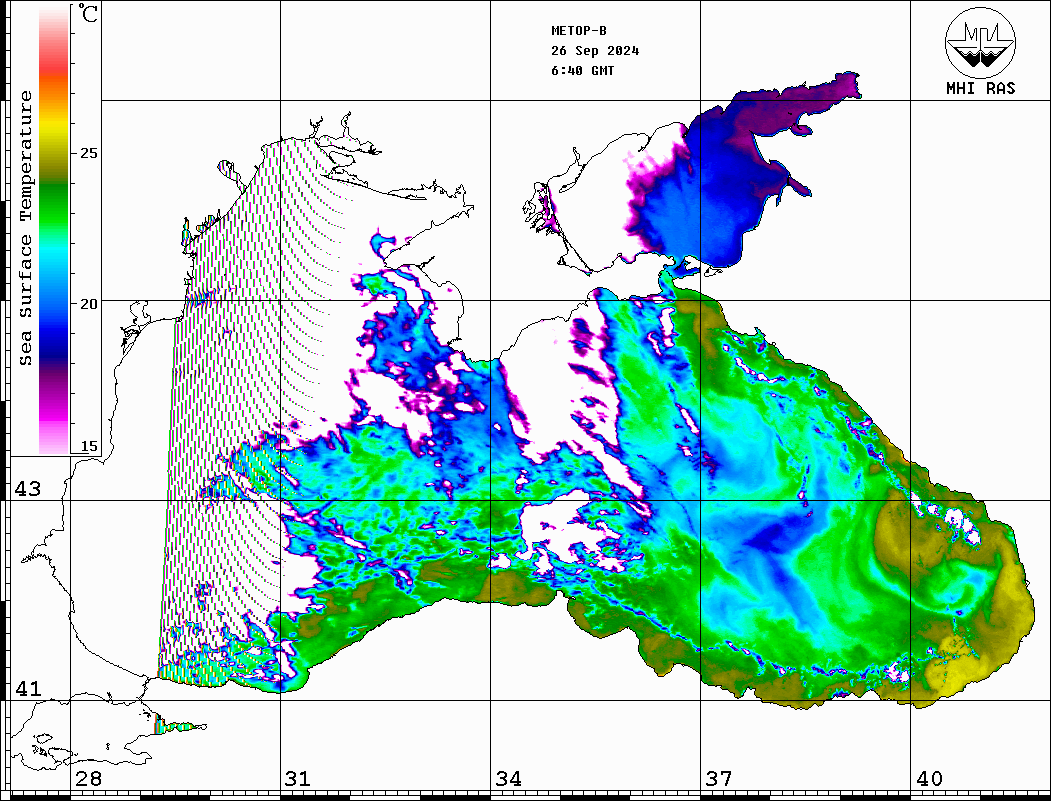
Task: Click the '25' tick label on scale
Action: 88,153
